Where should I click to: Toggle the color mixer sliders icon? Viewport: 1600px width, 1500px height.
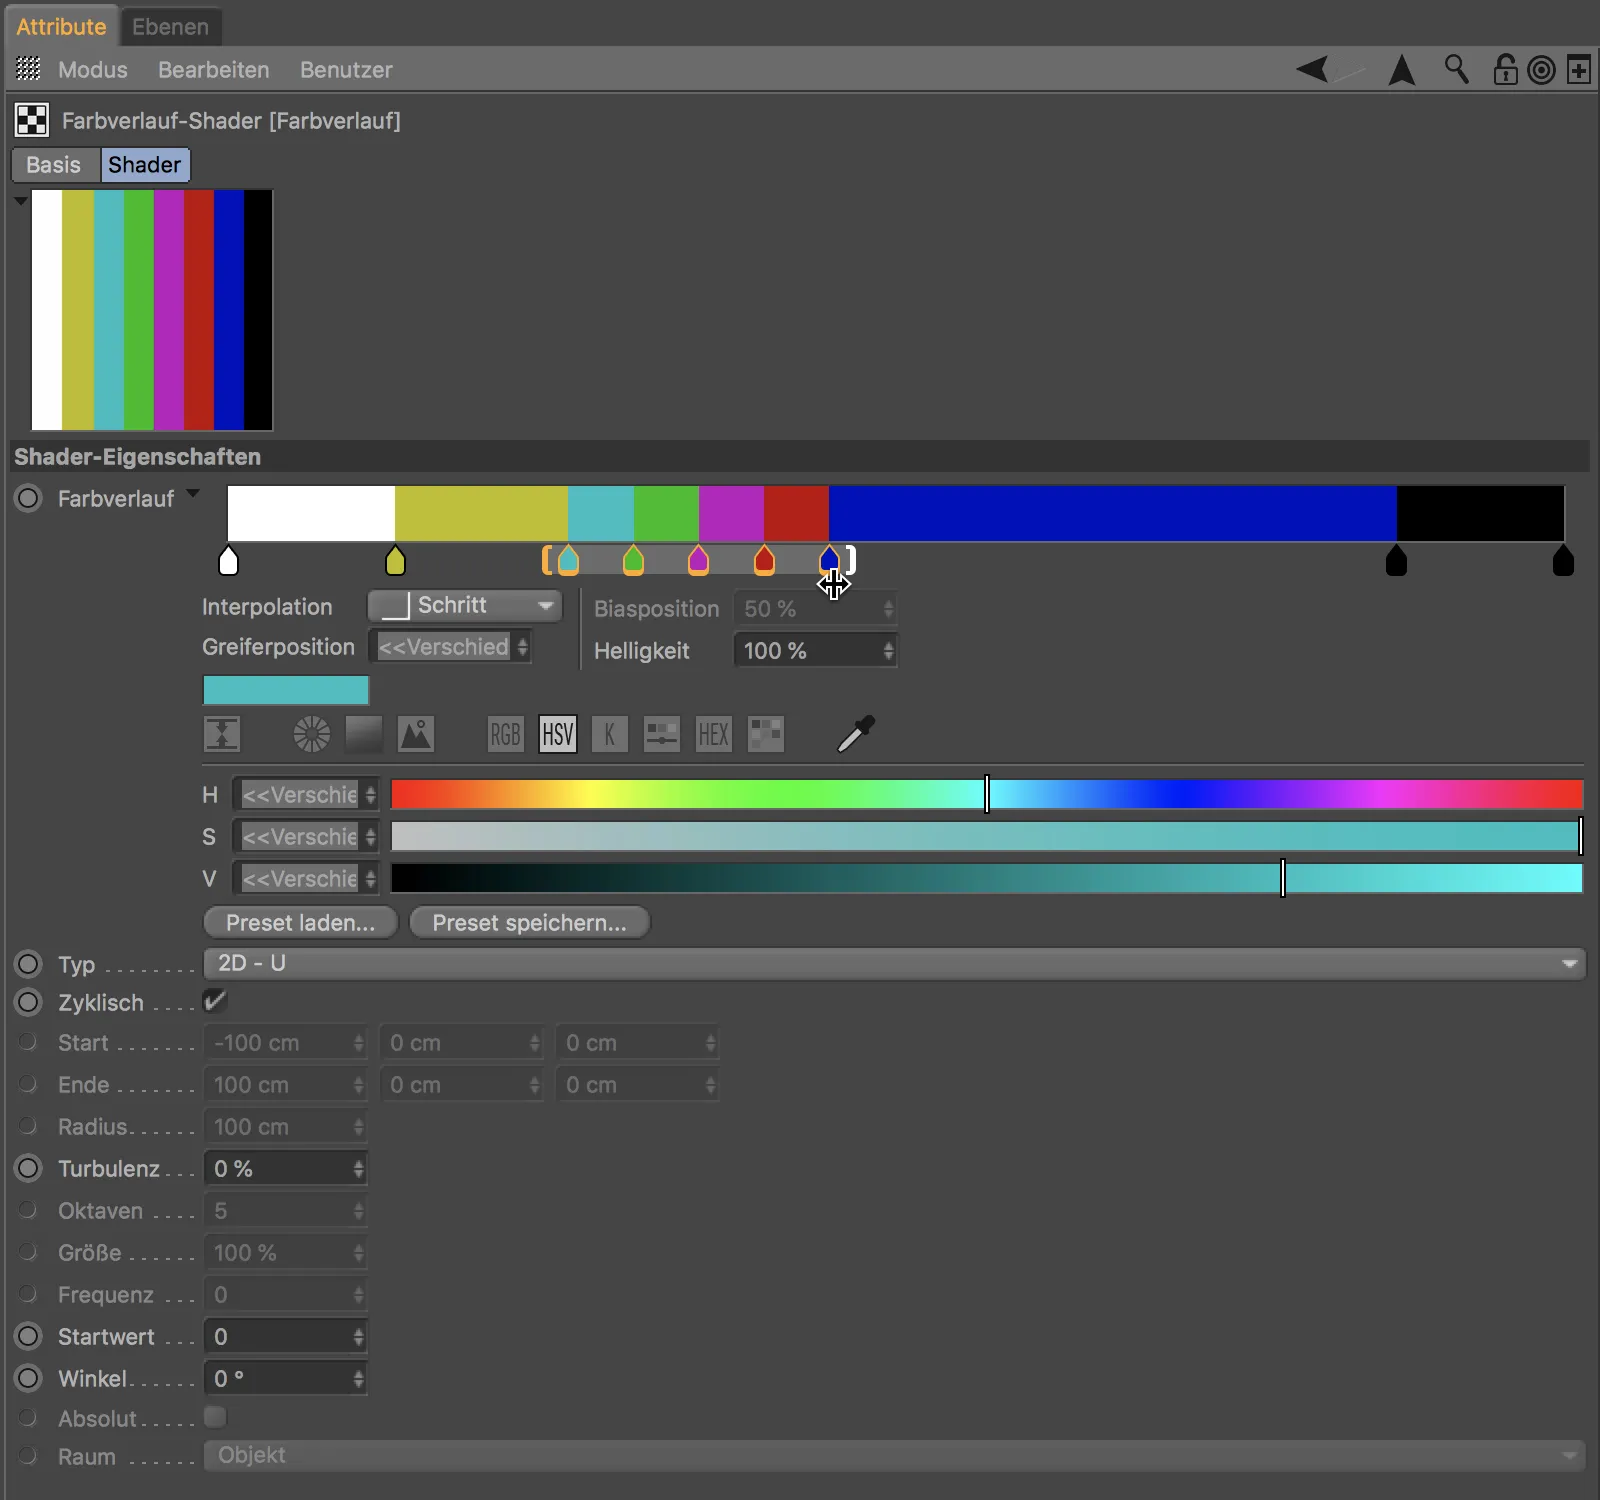[661, 734]
